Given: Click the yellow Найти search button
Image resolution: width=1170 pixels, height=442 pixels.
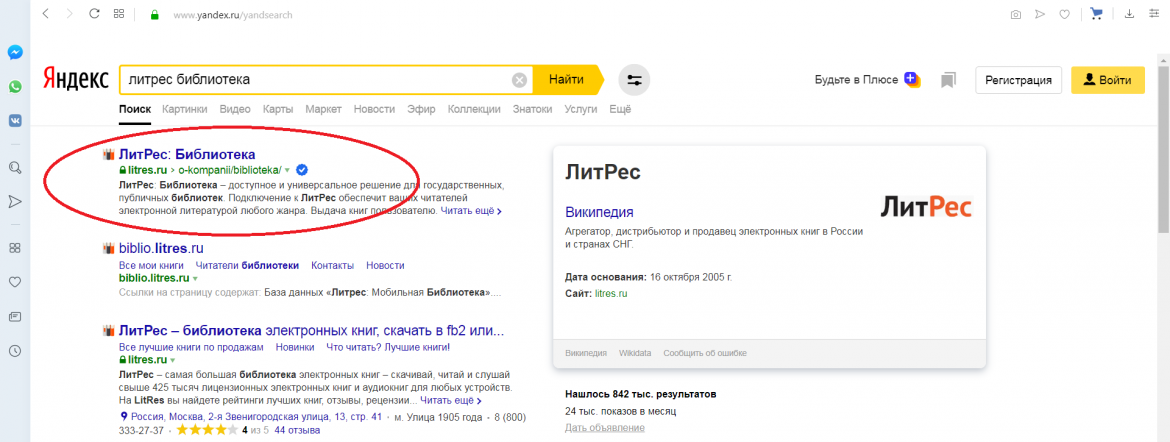Looking at the screenshot, I should tap(566, 80).
